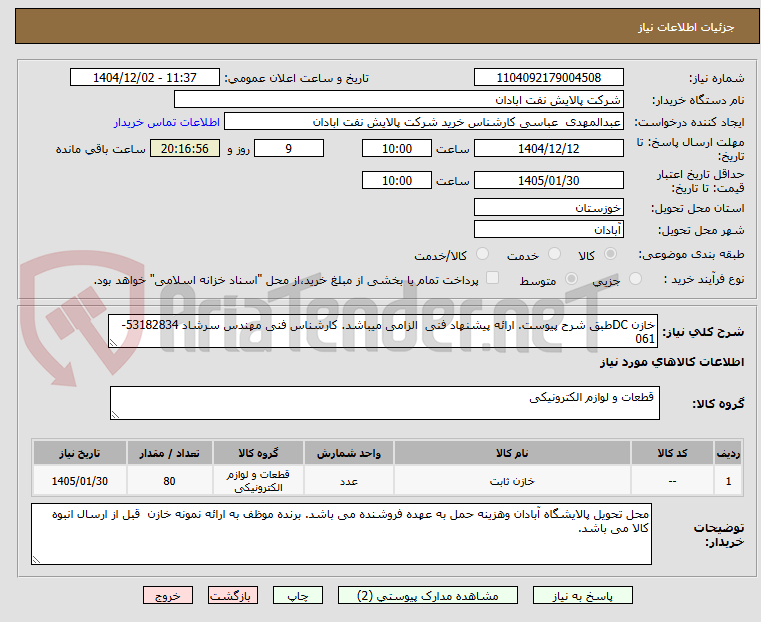
Task: Click the resize handle of description textarea
Action: click(x=113, y=343)
